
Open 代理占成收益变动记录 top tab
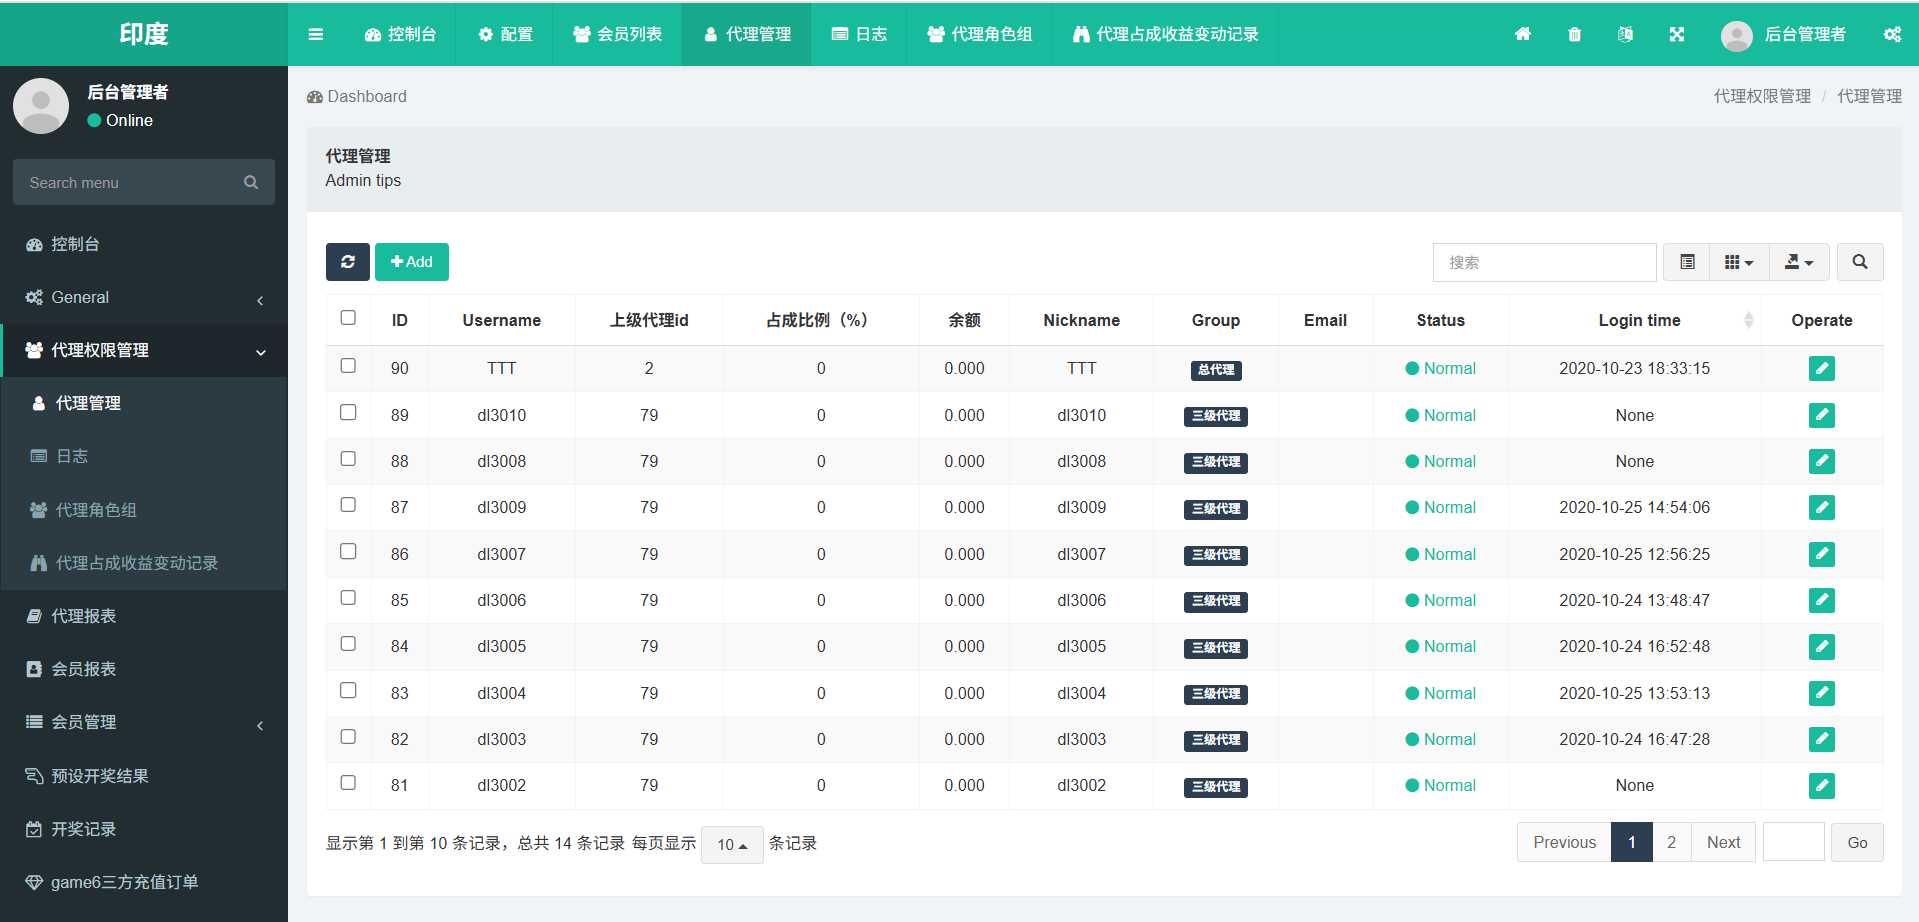(1165, 34)
